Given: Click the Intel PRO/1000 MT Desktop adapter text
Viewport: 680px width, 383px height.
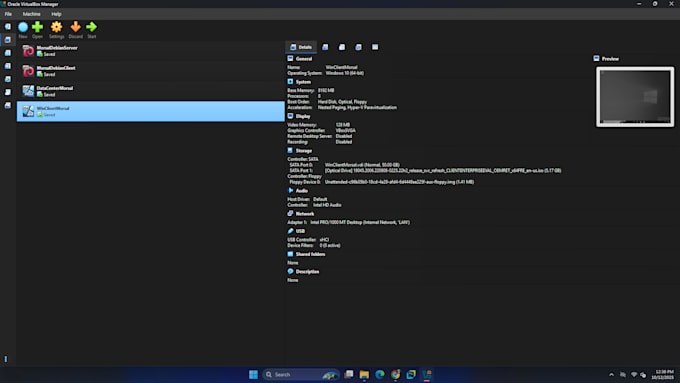Looking at the screenshot, I should [360, 223].
